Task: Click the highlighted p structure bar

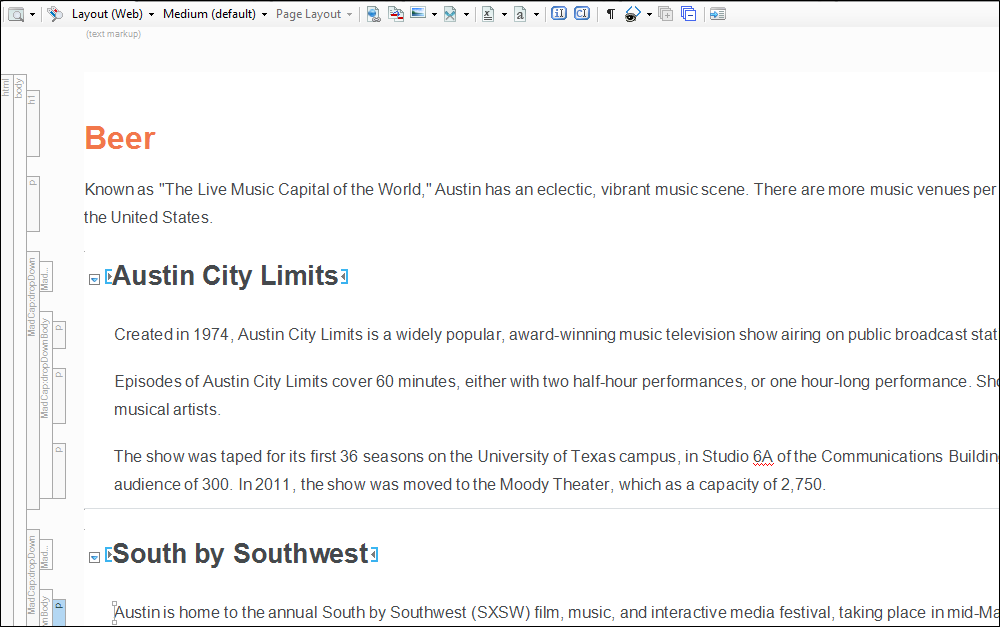Action: point(59,613)
